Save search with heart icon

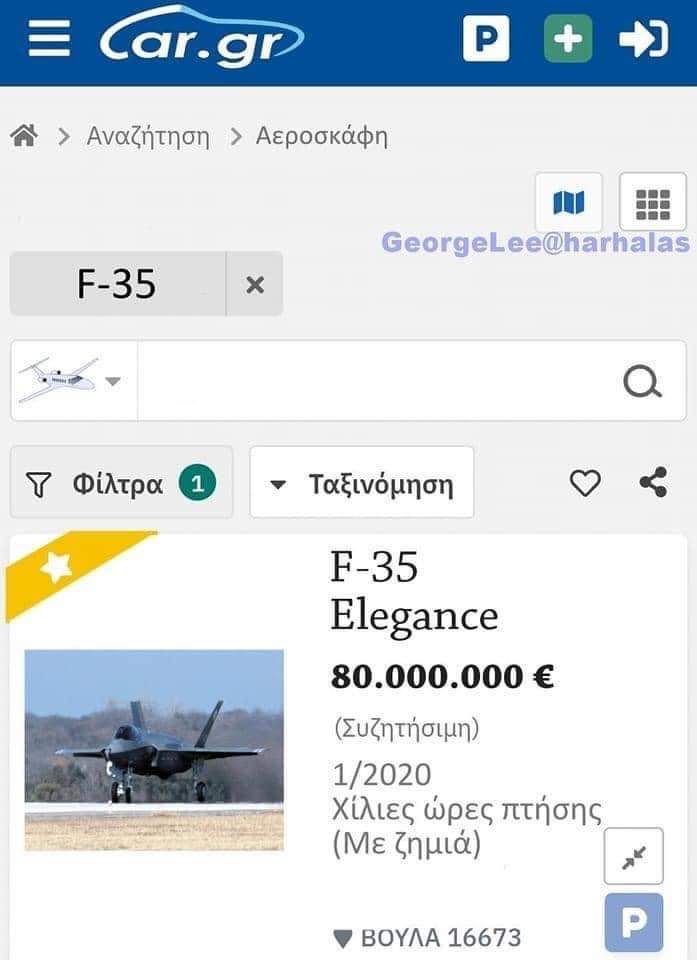(x=585, y=484)
